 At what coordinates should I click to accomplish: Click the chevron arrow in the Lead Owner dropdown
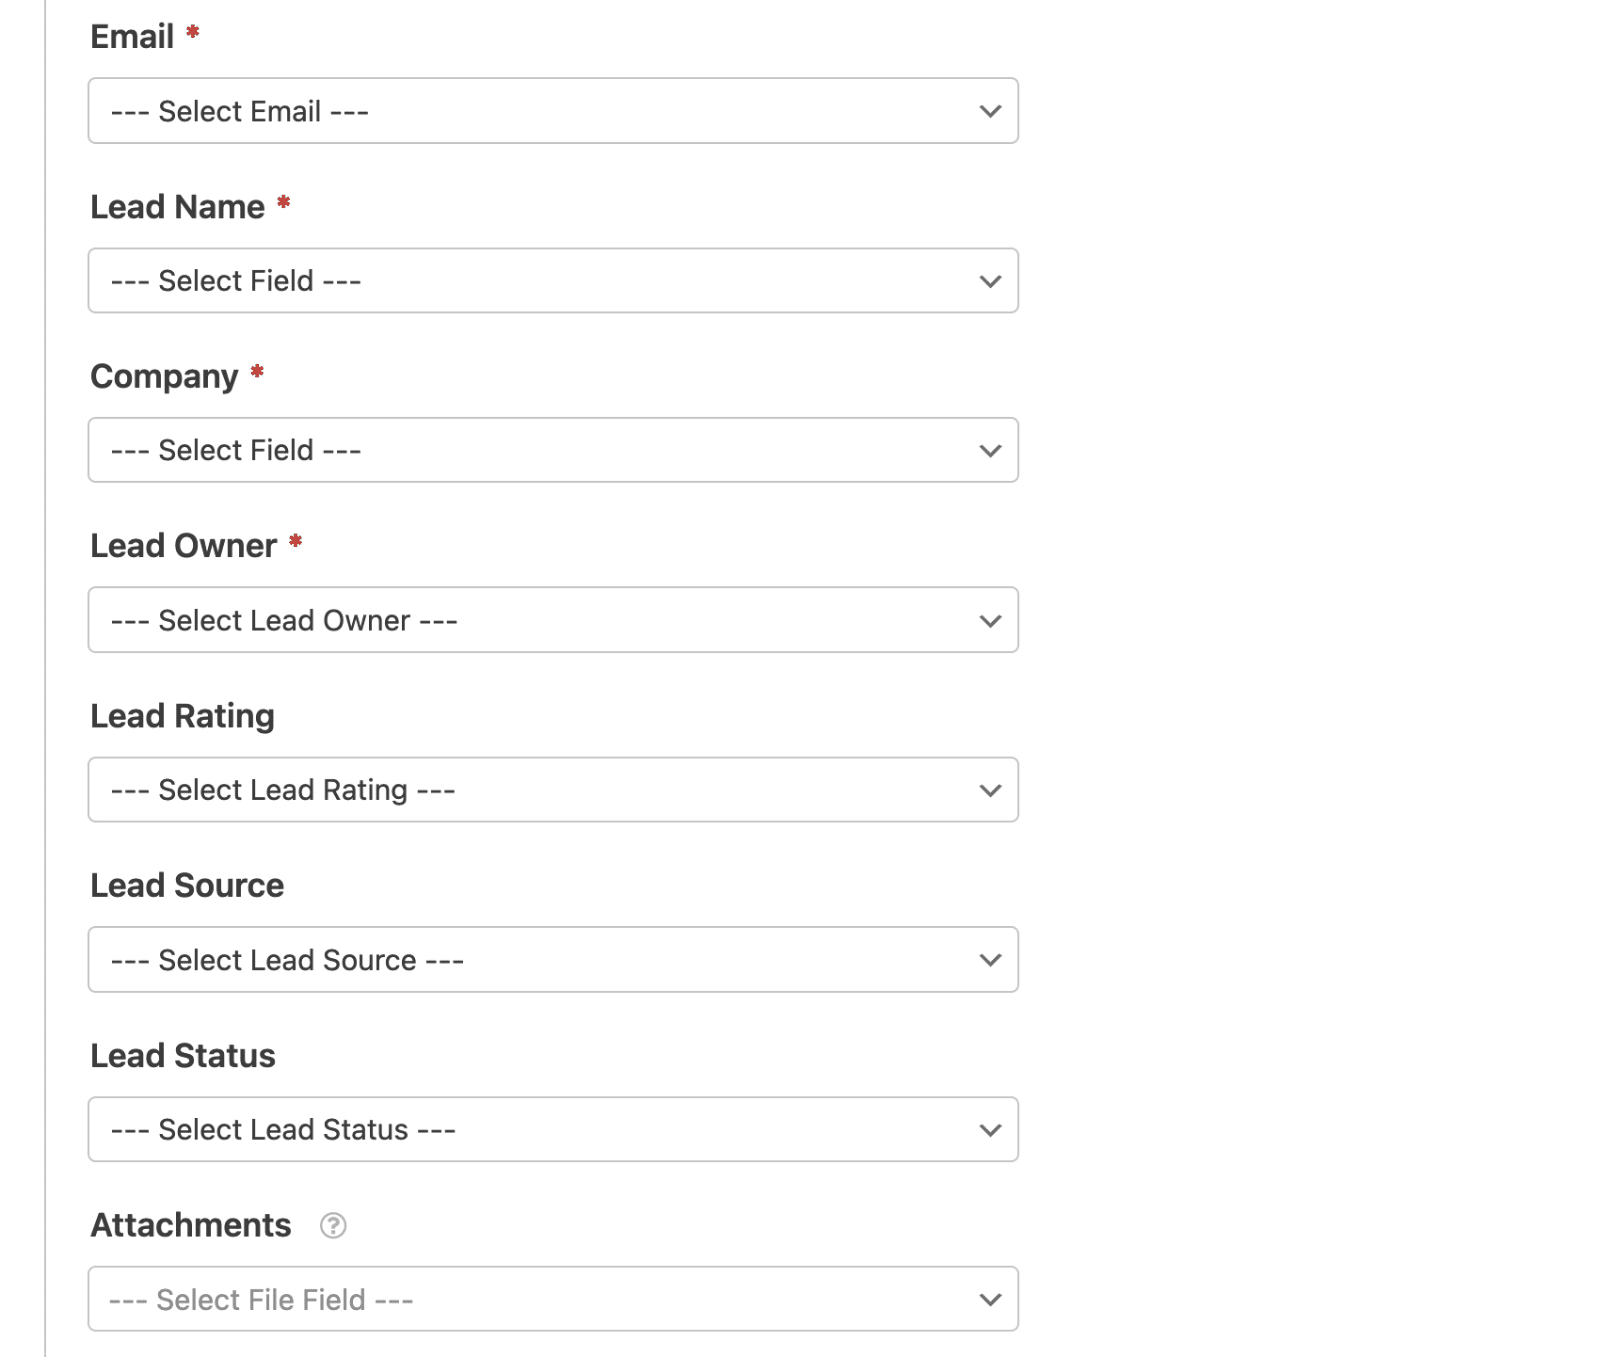990,620
